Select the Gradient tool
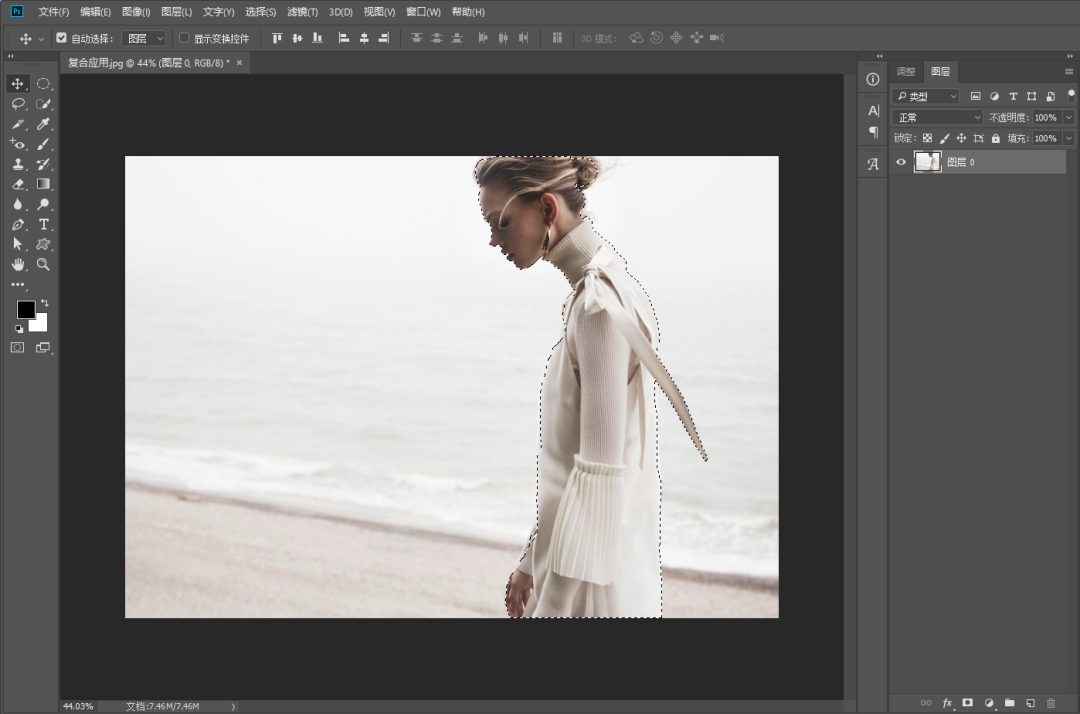 [43, 184]
